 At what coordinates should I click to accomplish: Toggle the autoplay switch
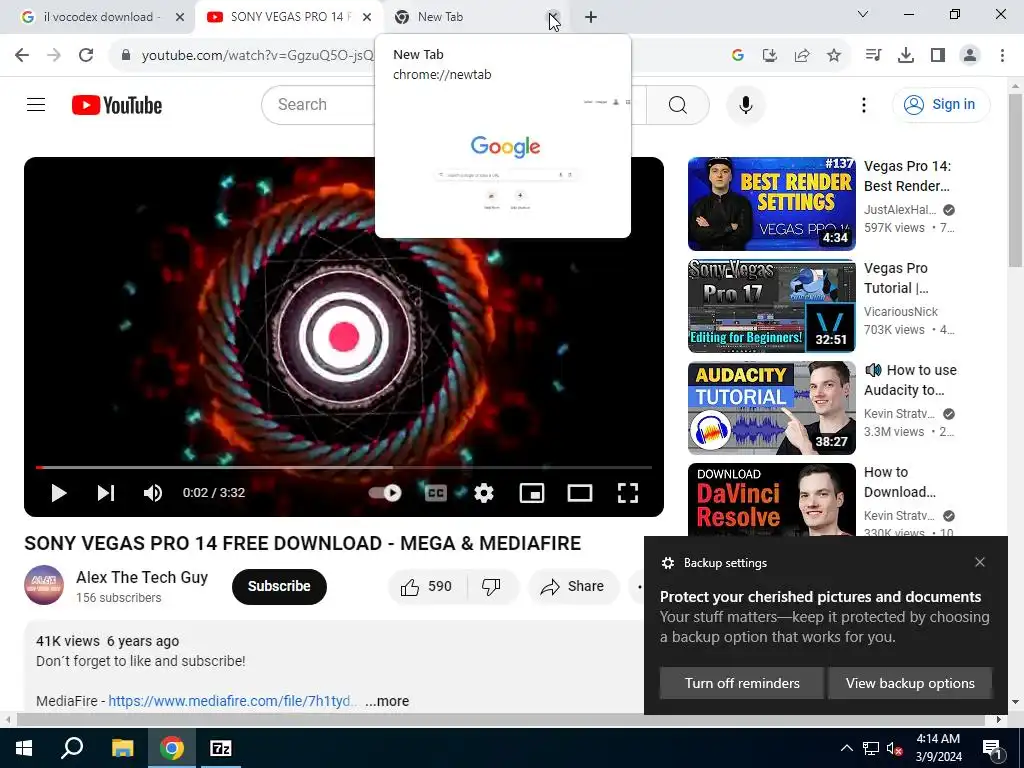385,493
